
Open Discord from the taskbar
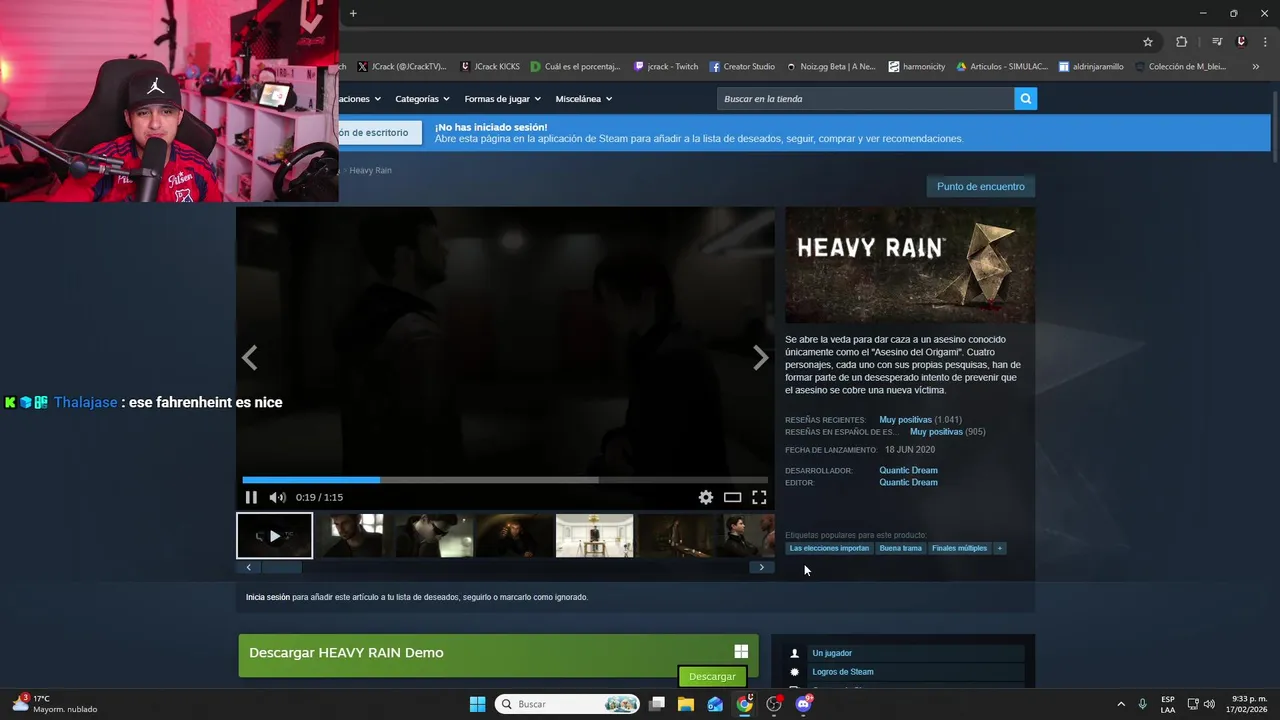[803, 704]
